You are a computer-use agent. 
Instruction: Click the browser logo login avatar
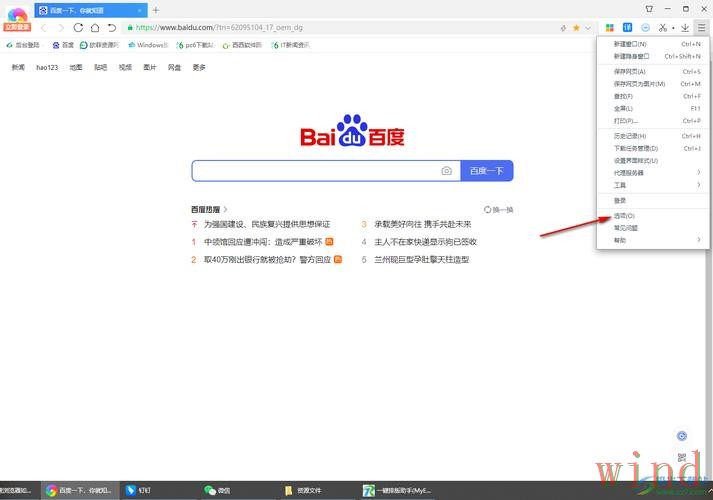(x=17, y=20)
